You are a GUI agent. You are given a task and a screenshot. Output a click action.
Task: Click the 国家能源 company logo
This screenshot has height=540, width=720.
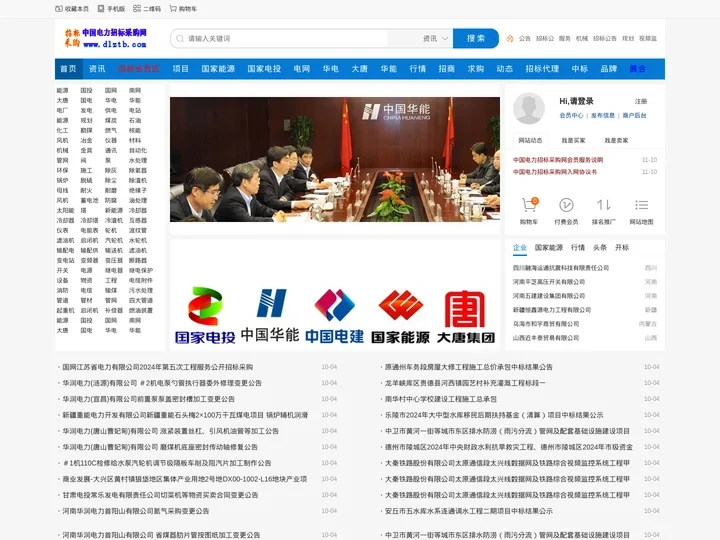[x=400, y=316]
